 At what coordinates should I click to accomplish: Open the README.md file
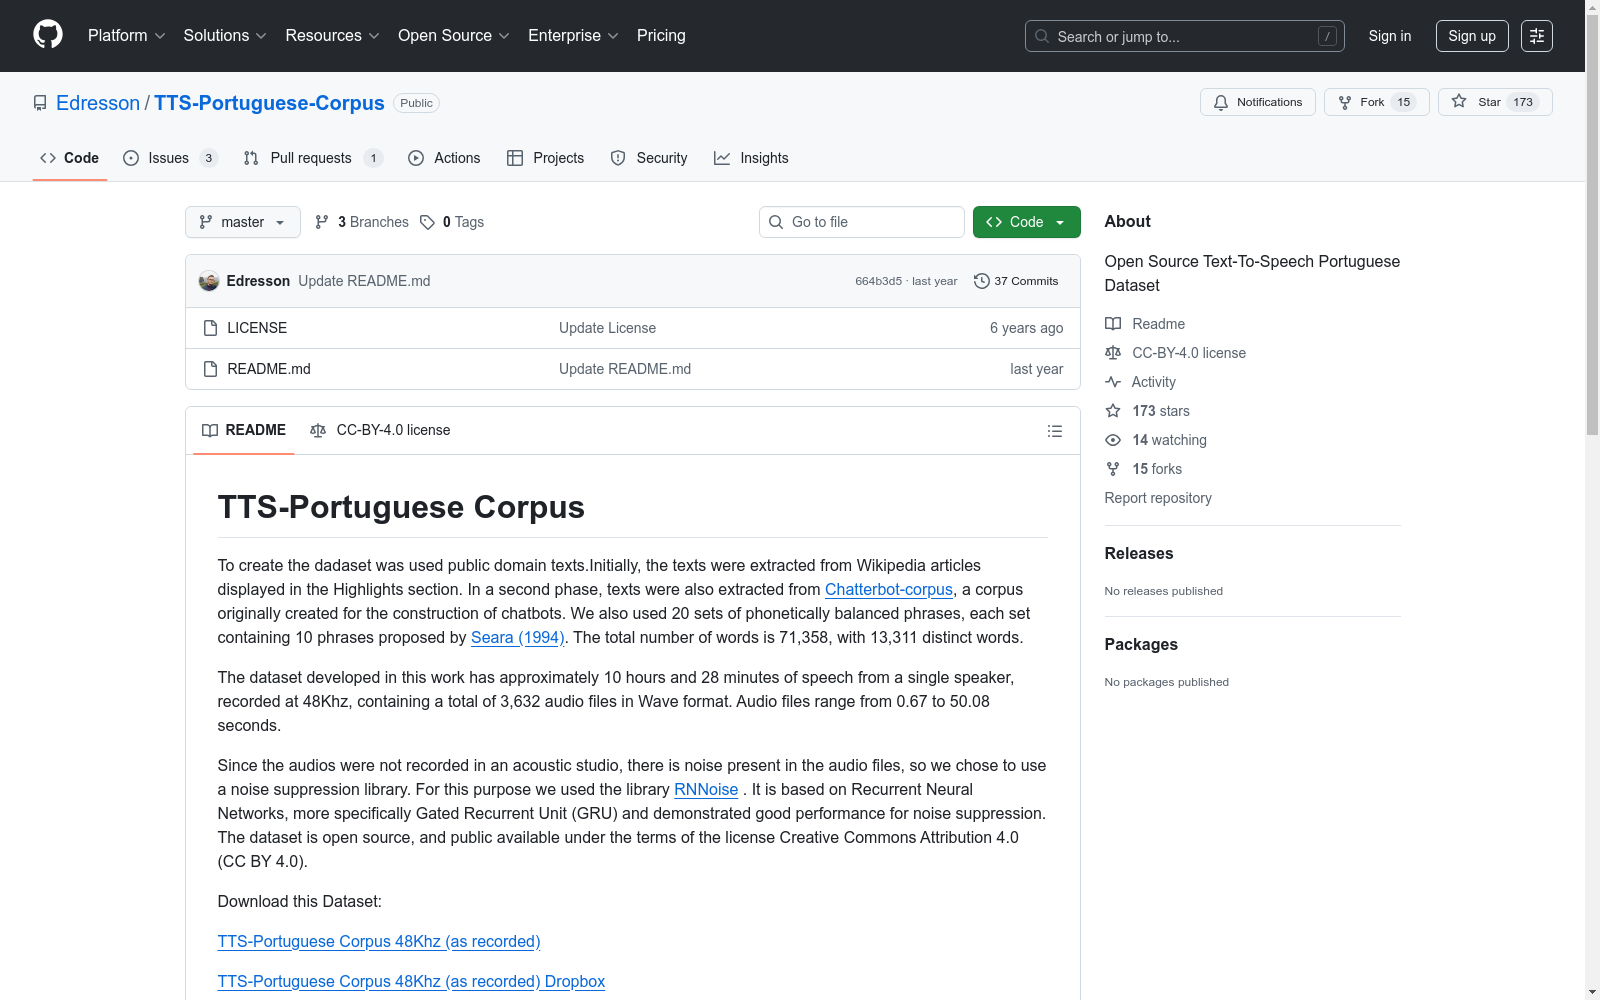point(269,369)
